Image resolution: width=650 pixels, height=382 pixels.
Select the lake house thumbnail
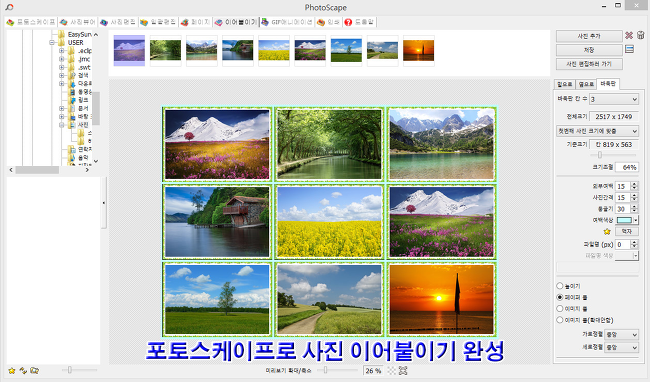(x=238, y=51)
